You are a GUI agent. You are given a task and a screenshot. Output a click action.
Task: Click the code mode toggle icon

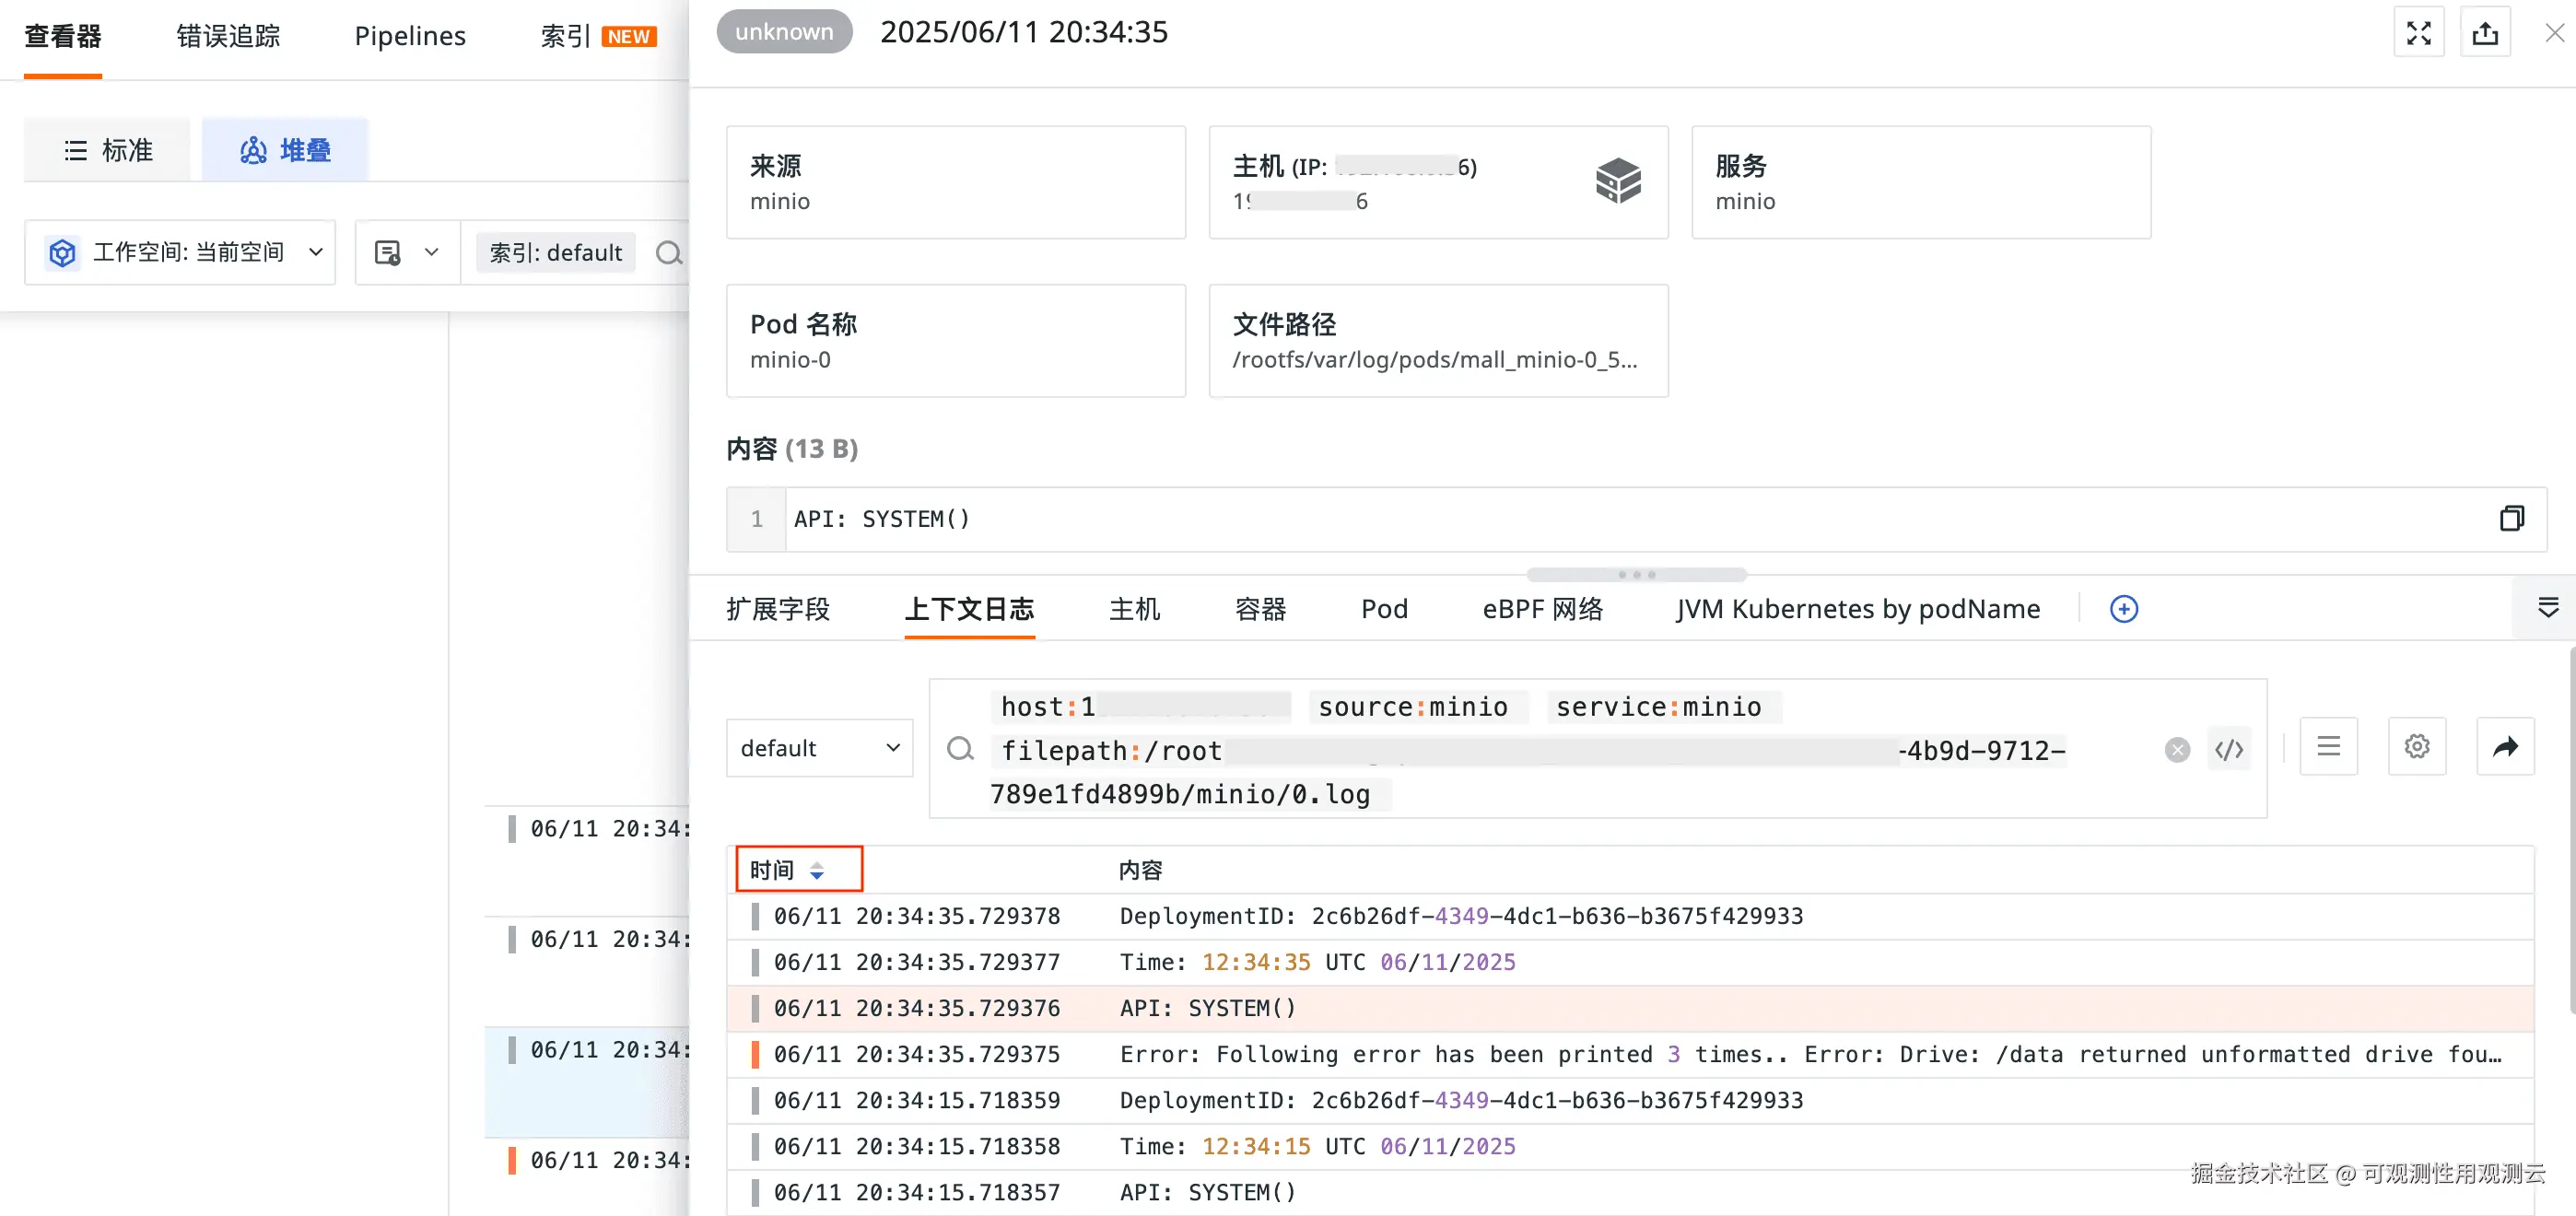(x=2229, y=749)
